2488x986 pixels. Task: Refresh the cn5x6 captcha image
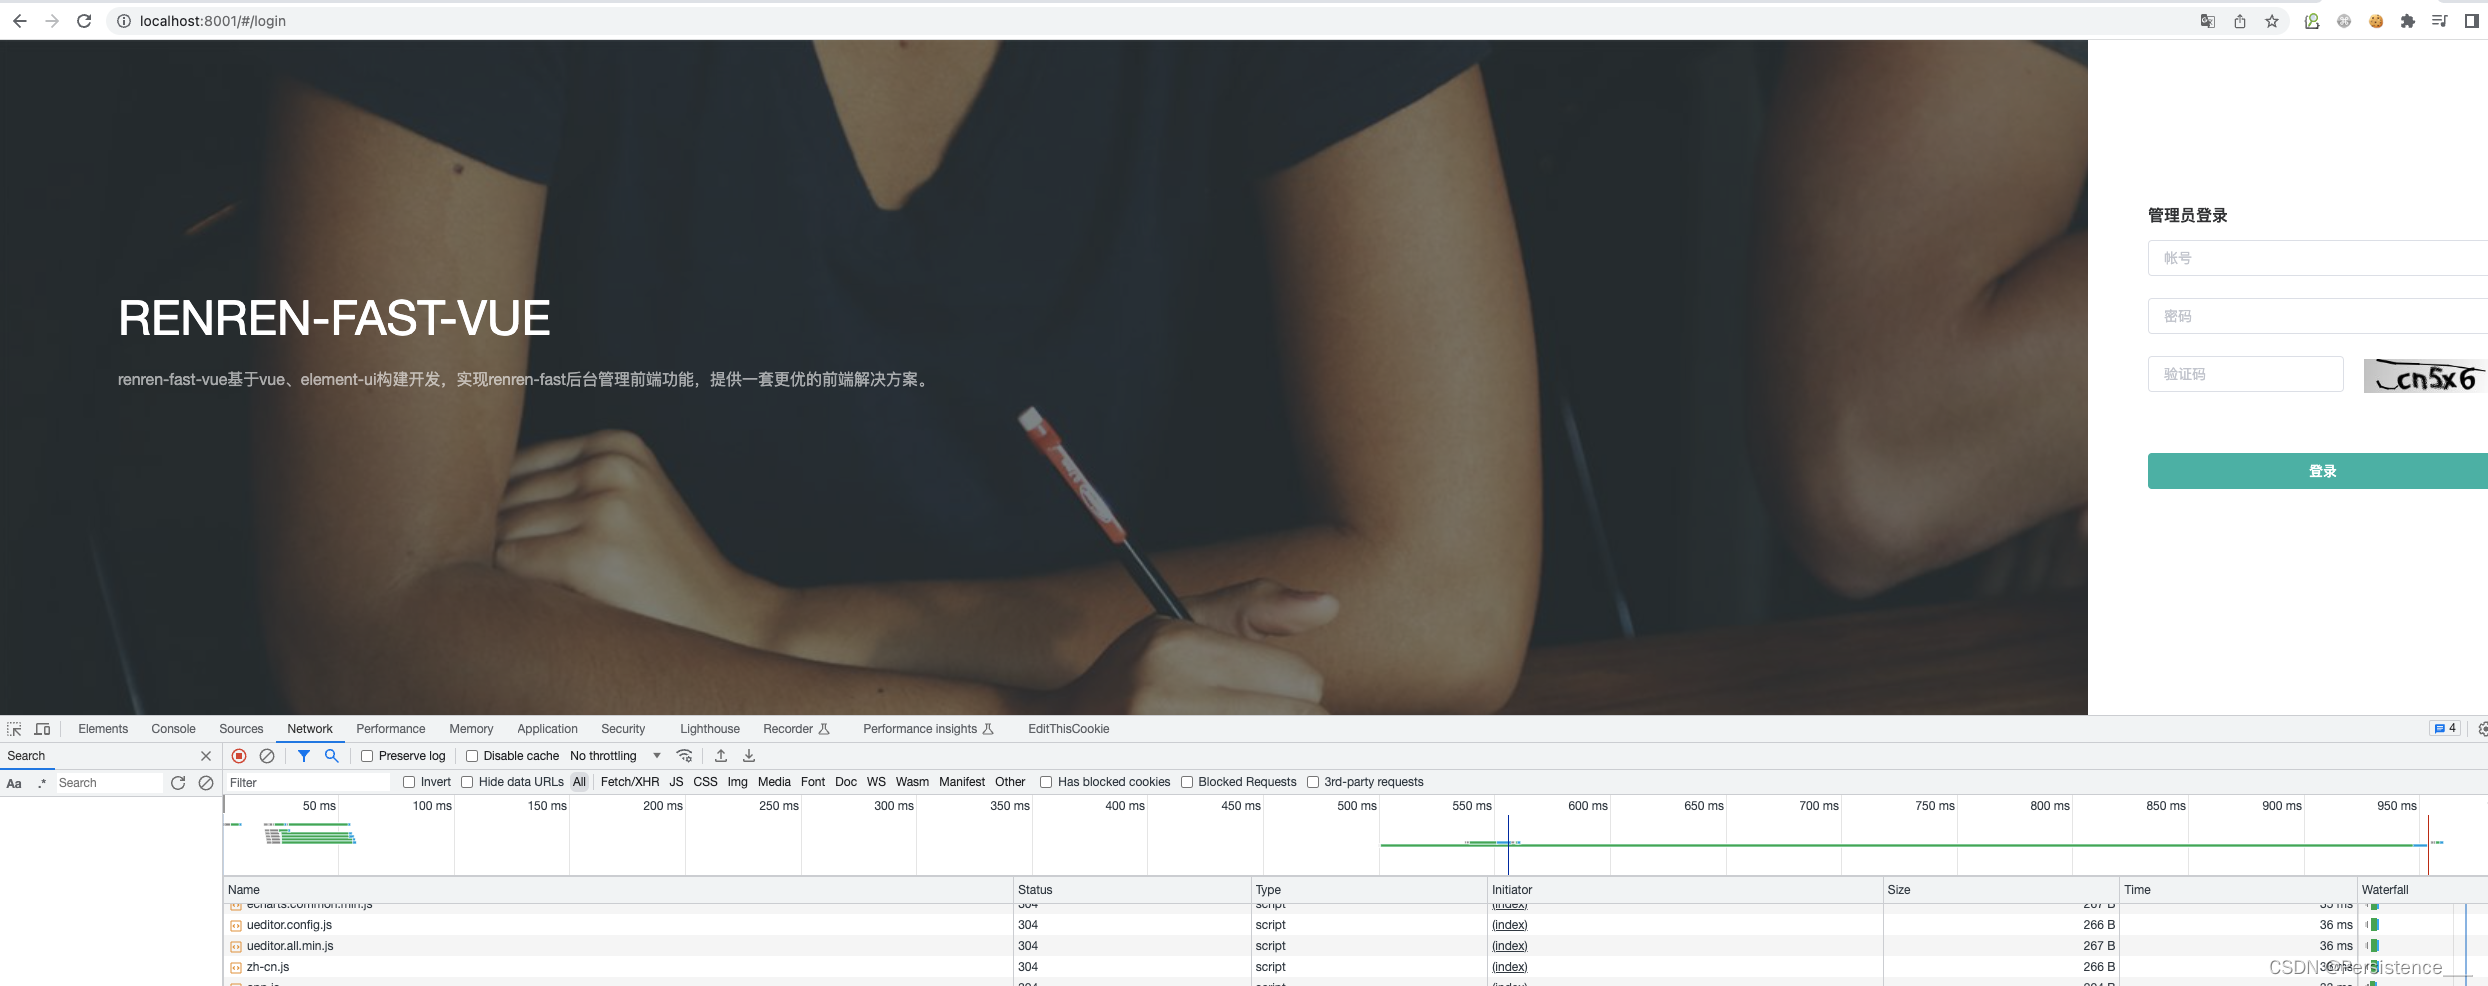(2425, 376)
